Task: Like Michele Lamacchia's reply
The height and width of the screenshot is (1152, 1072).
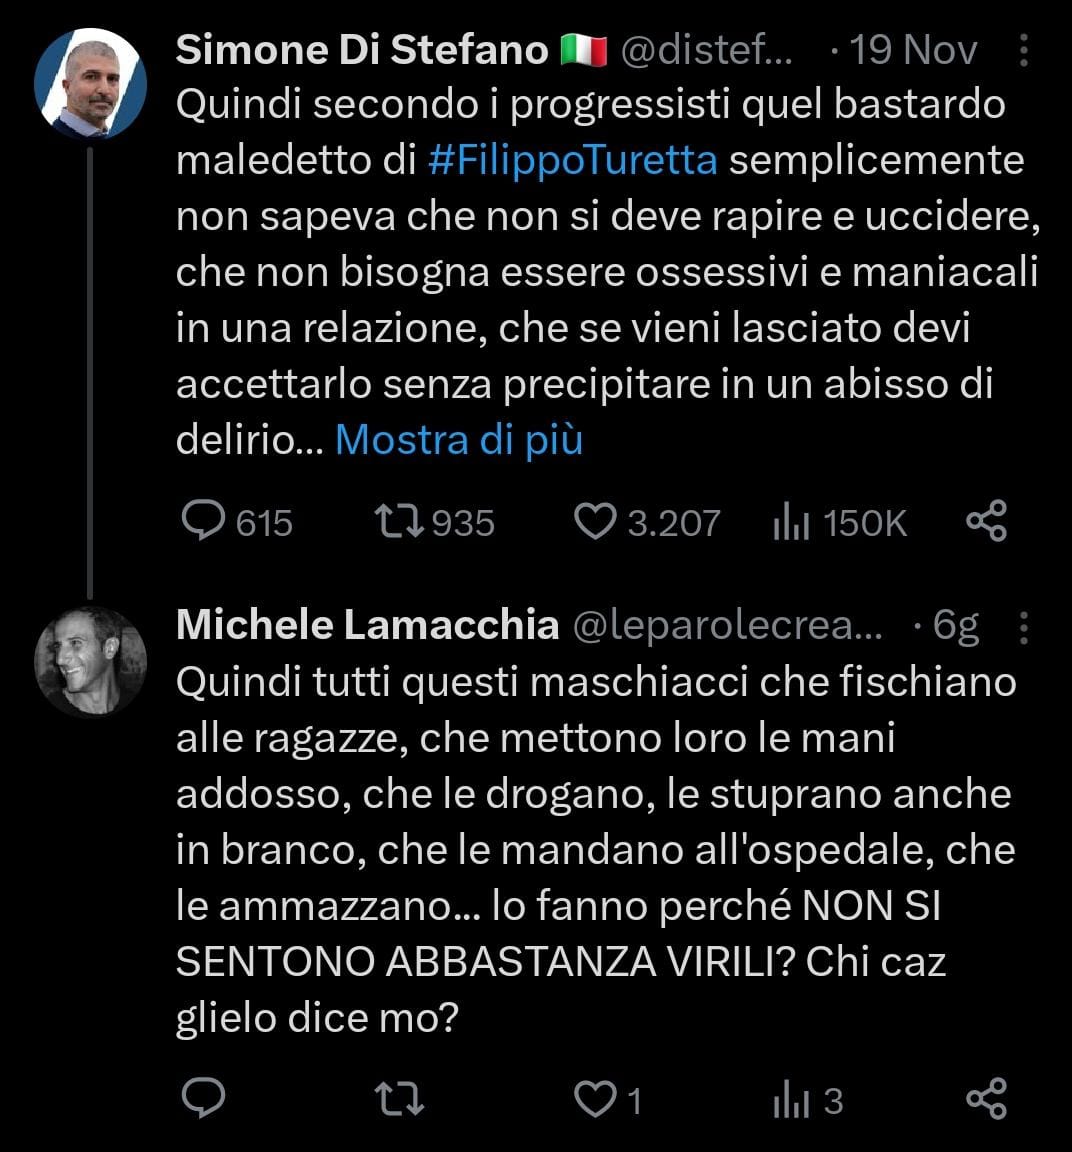Action: point(596,1099)
